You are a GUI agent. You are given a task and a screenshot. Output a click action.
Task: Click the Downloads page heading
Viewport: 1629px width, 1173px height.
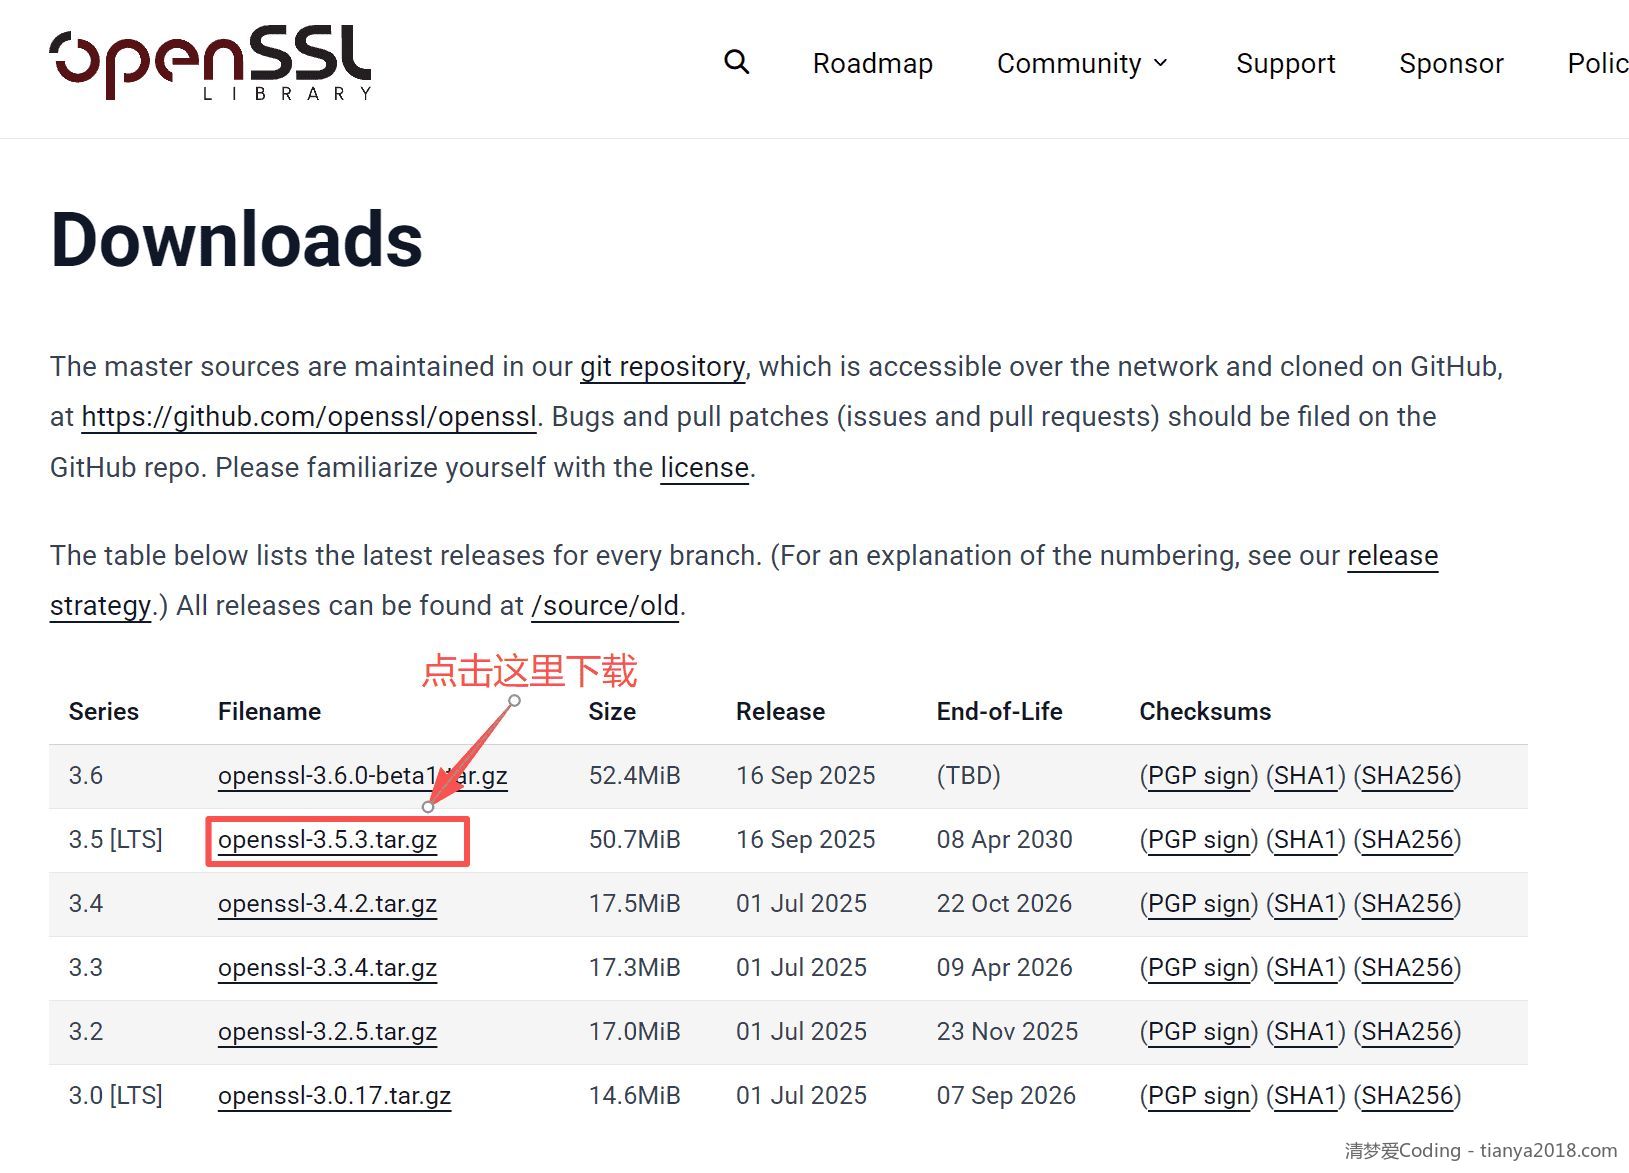(237, 241)
